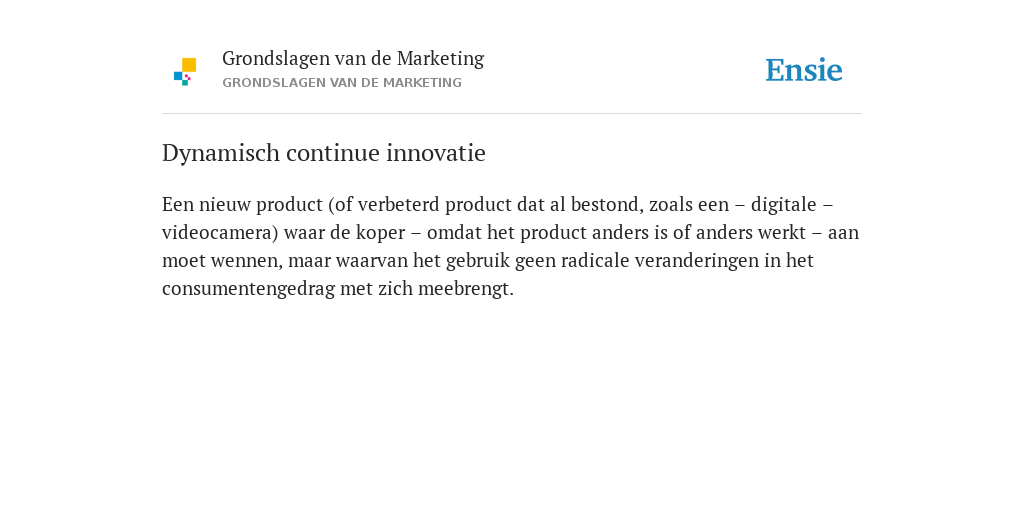
Task: Click the horizontal divider below the header
Action: (512, 114)
